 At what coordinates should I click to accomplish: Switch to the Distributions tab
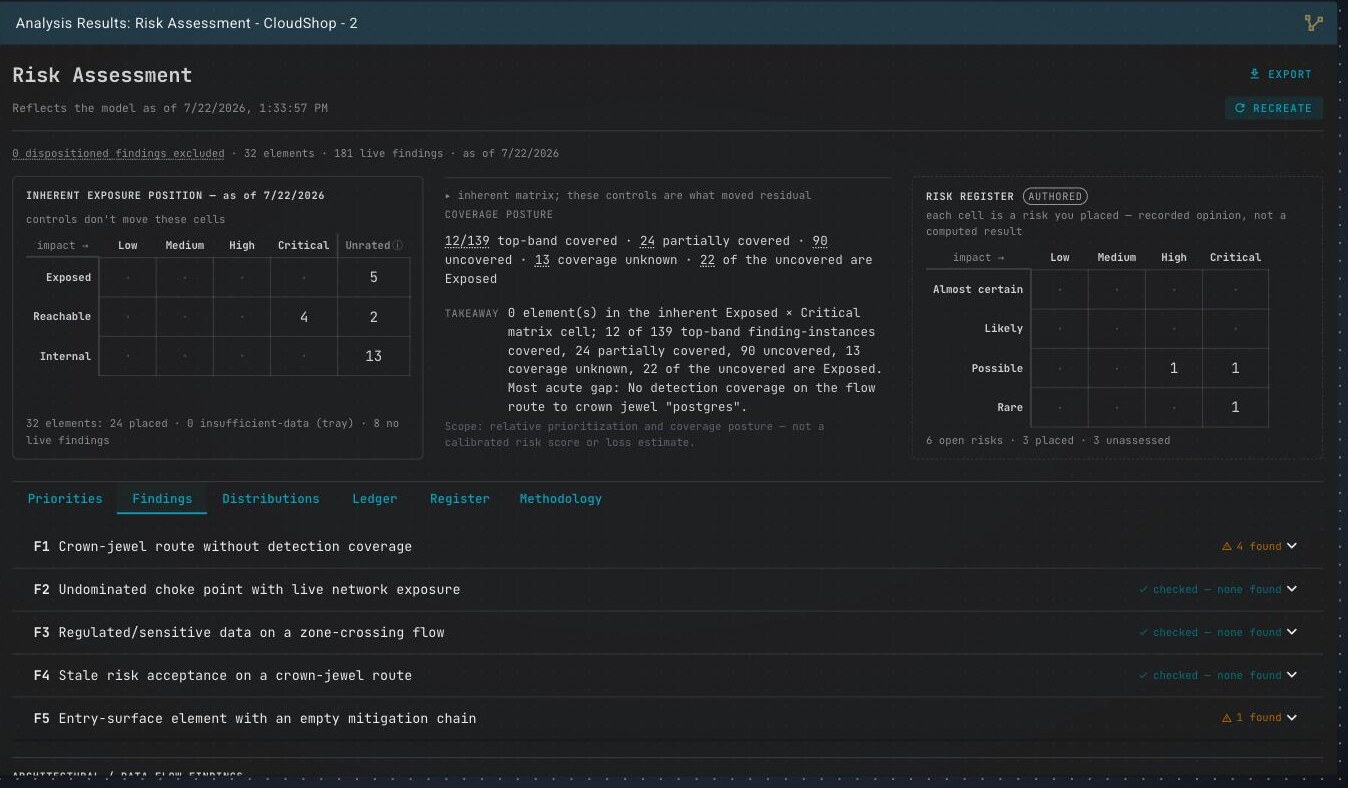(271, 499)
